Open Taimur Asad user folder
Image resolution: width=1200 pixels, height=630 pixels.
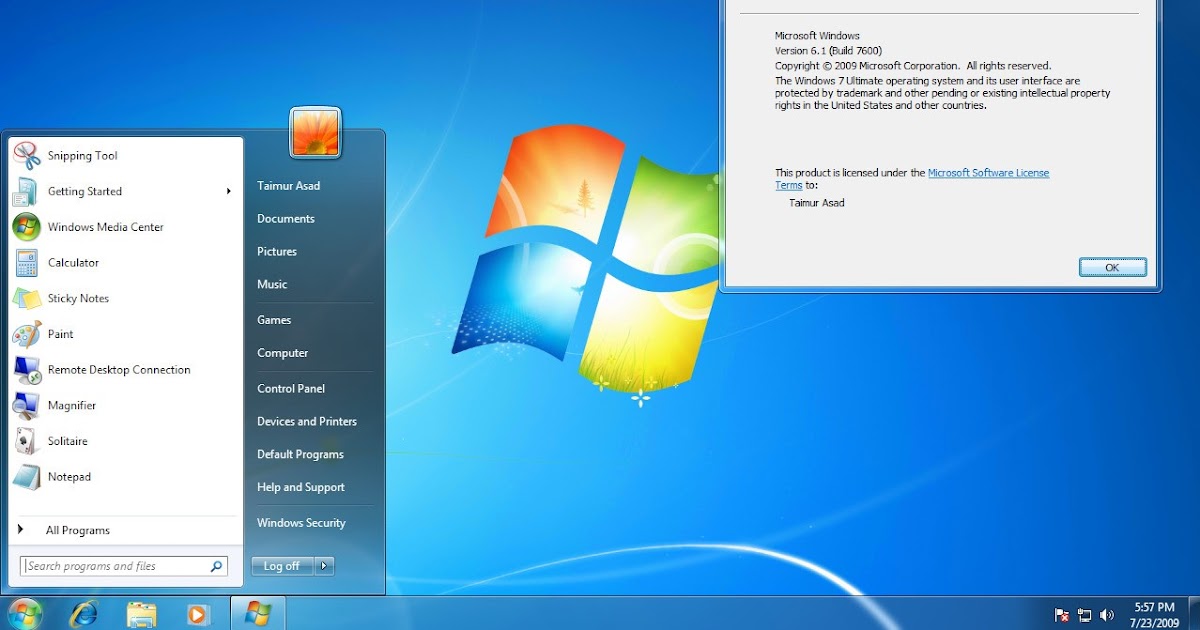[x=289, y=186]
